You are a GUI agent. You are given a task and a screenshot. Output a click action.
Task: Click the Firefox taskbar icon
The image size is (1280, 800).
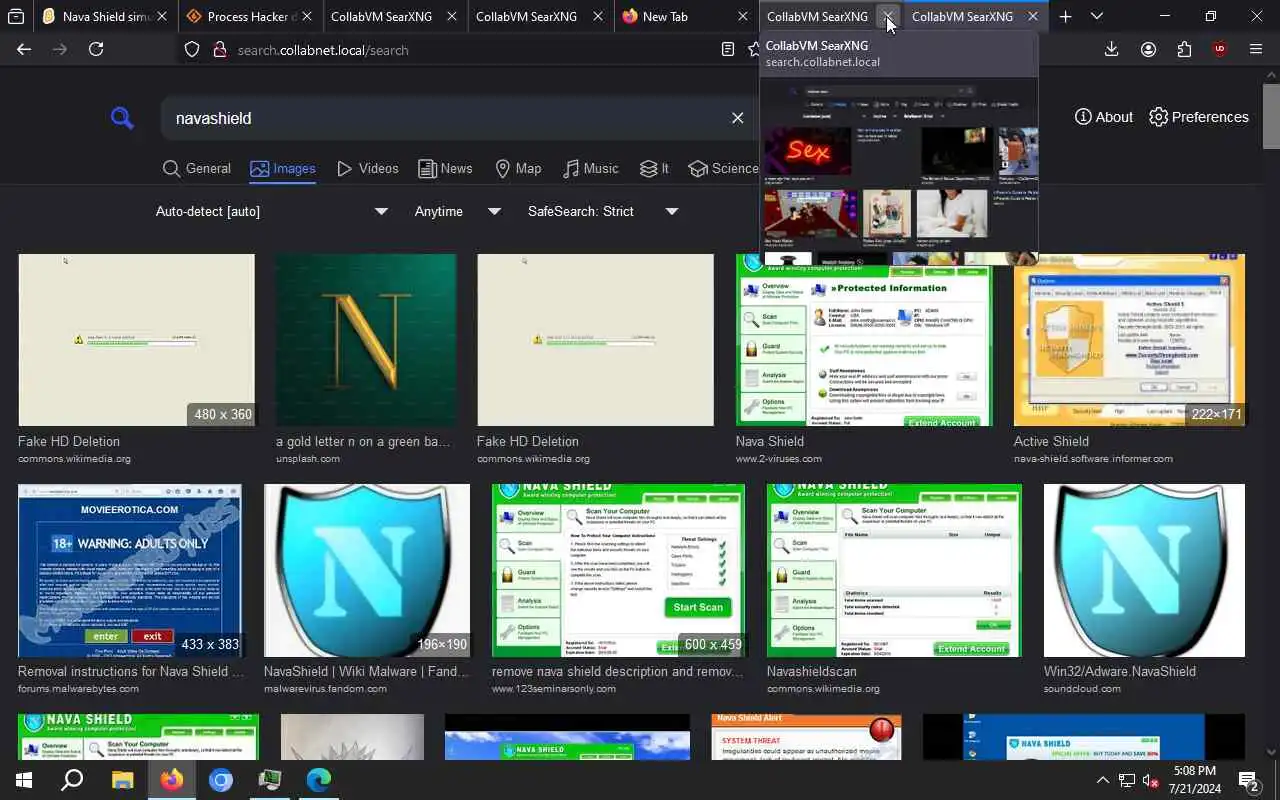[x=172, y=780]
